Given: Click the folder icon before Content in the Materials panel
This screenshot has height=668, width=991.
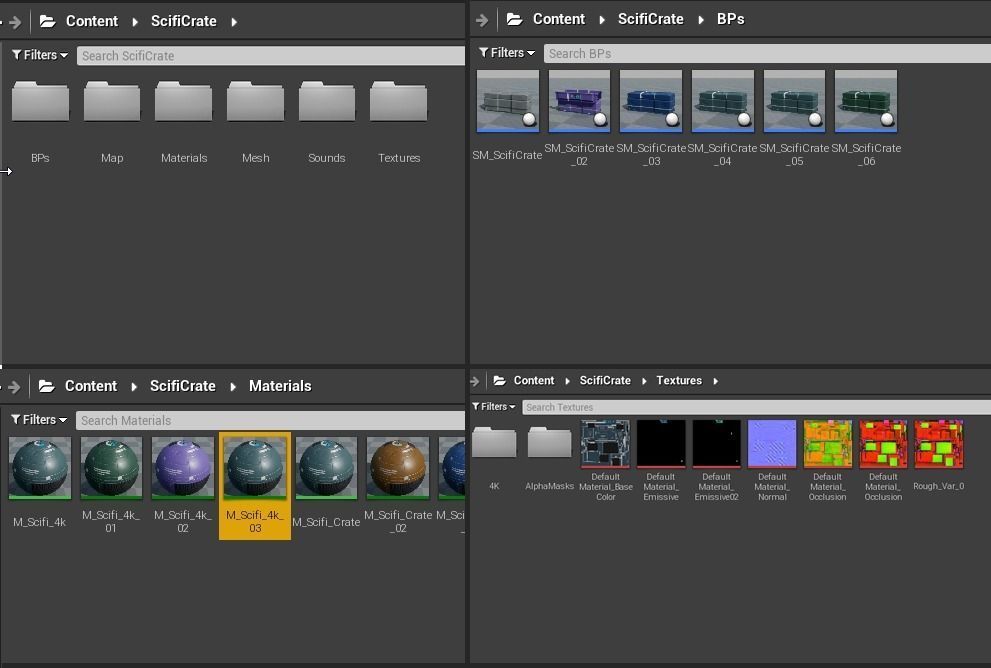Looking at the screenshot, I should click(47, 386).
